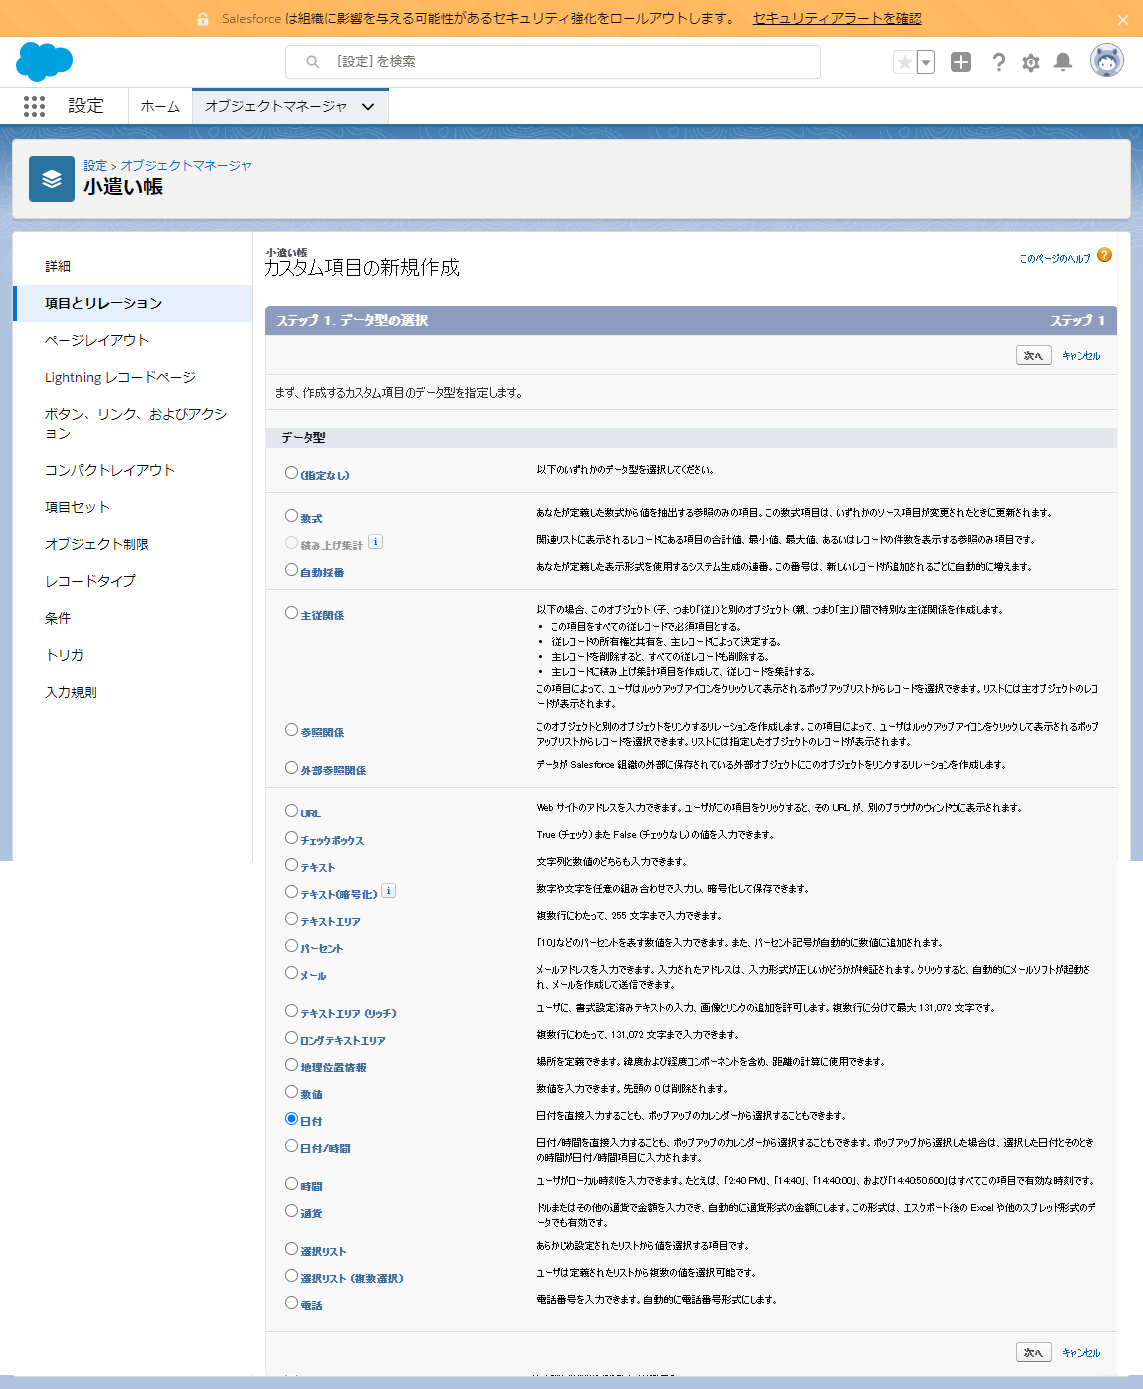Select the パーセント data type radio

[x=291, y=946]
